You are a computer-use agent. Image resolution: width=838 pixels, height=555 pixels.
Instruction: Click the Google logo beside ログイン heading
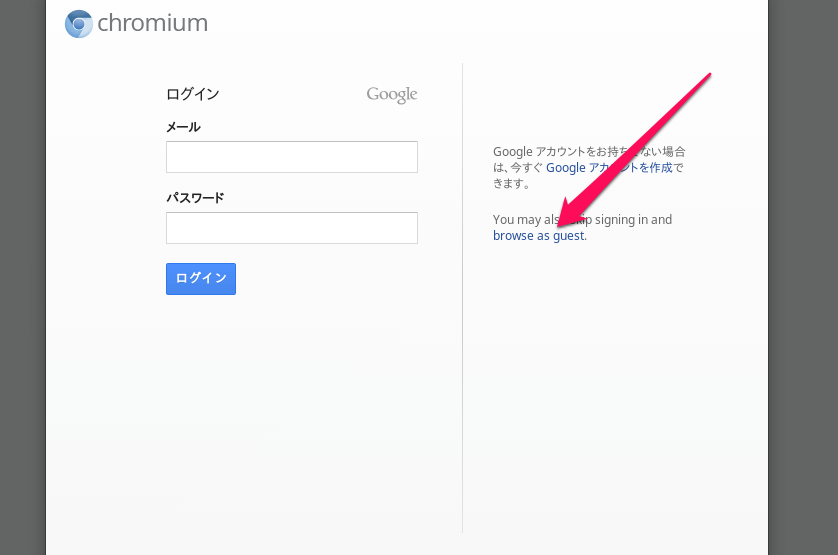coord(392,95)
